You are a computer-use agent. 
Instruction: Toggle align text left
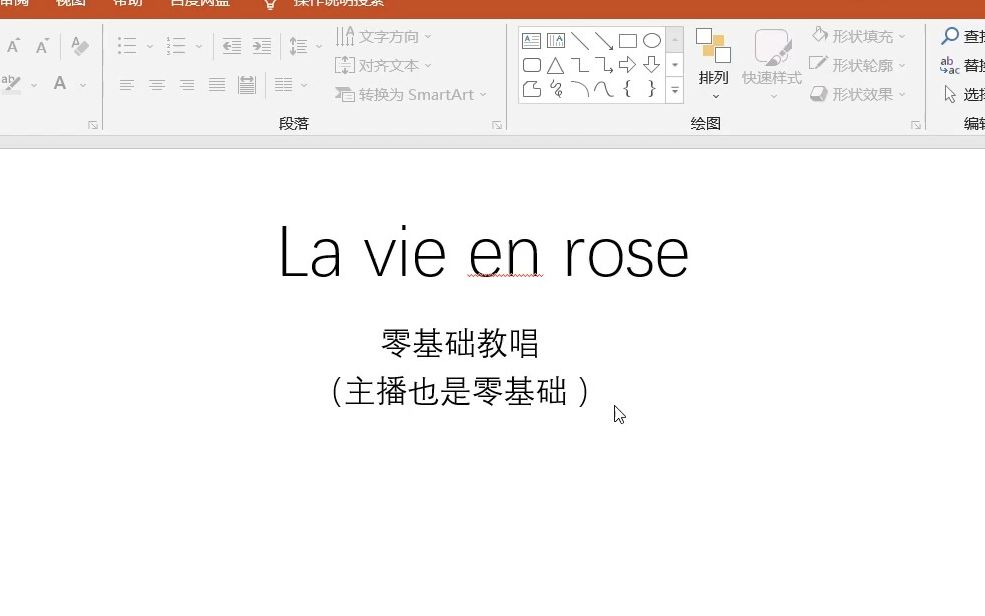(x=127, y=85)
